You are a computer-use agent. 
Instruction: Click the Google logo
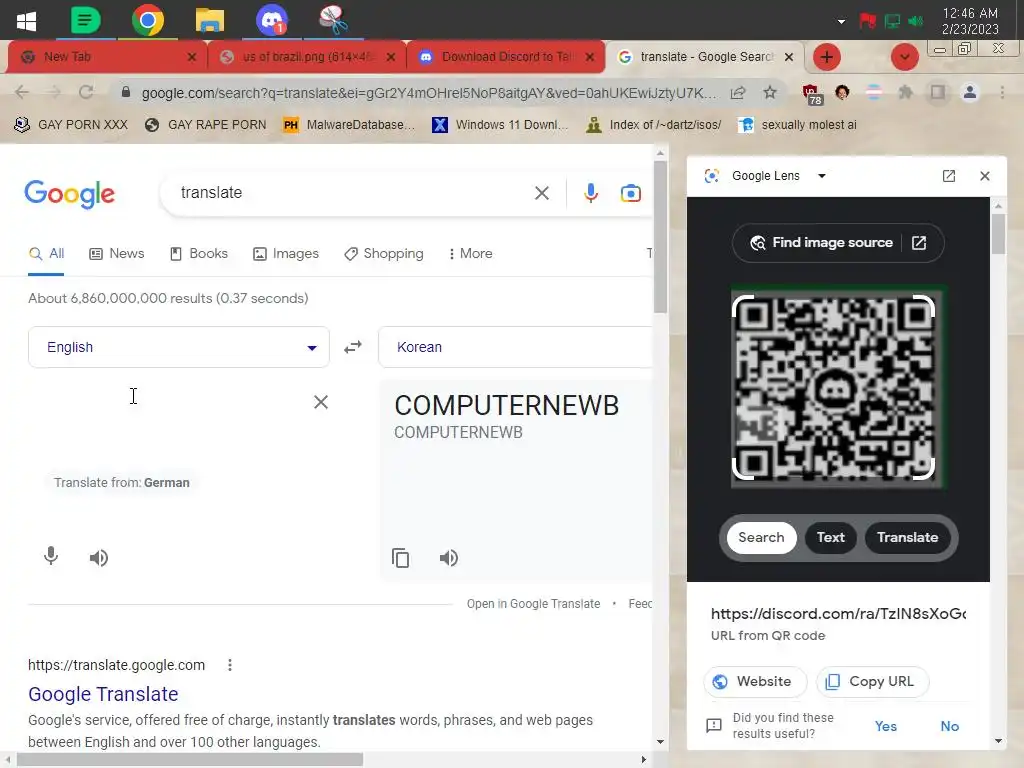(x=70, y=194)
